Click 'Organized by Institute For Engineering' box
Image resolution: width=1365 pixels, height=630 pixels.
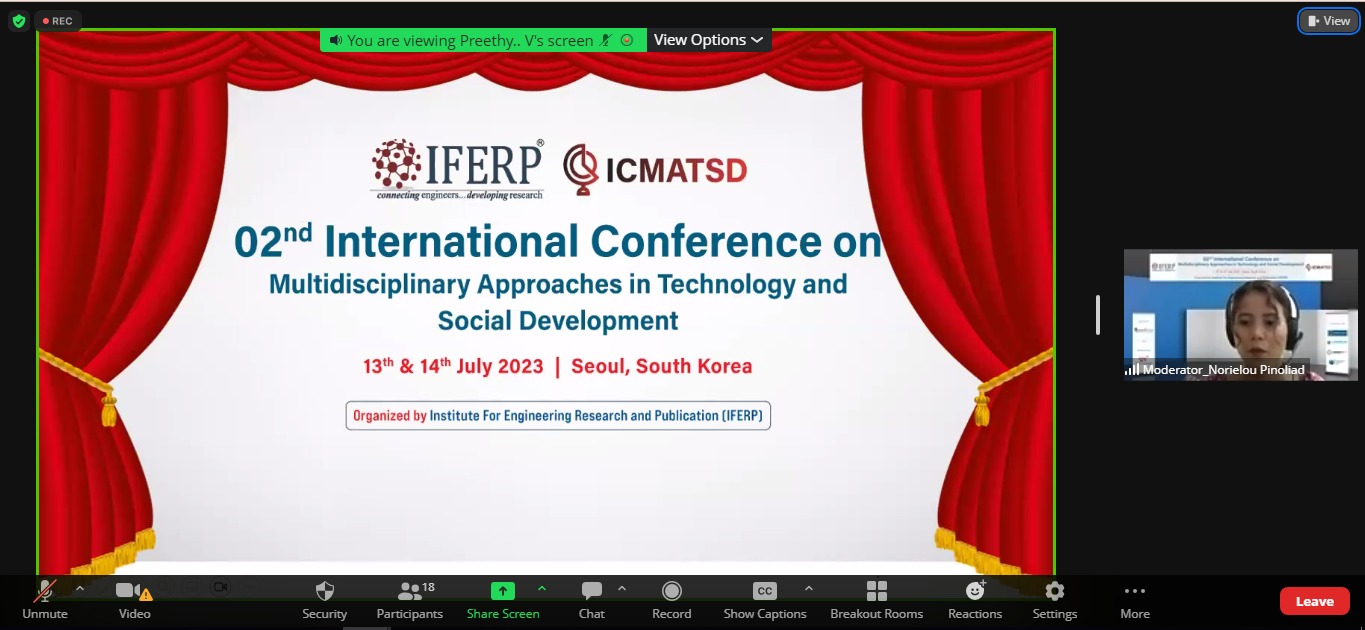pyautogui.click(x=558, y=415)
